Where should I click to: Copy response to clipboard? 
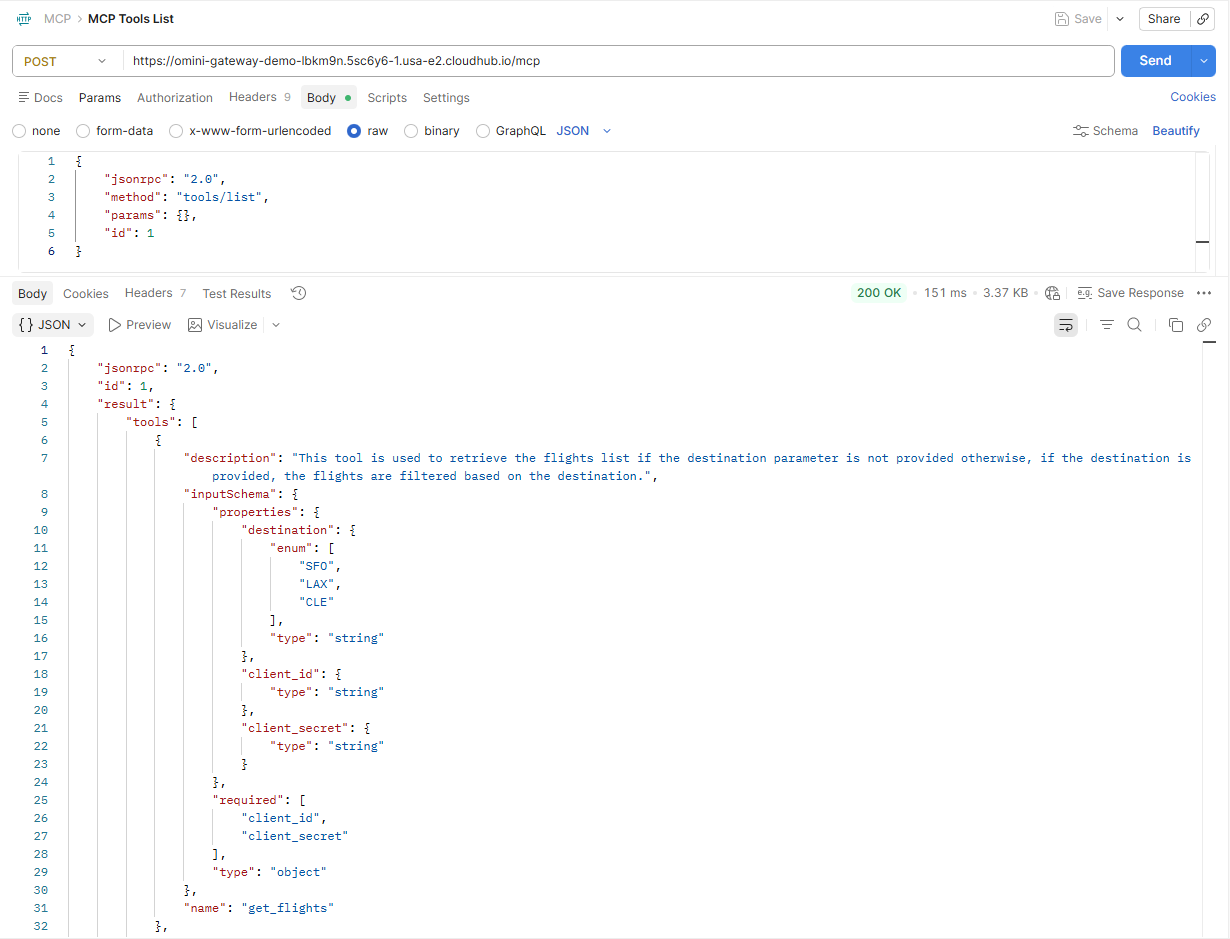[x=1176, y=325]
